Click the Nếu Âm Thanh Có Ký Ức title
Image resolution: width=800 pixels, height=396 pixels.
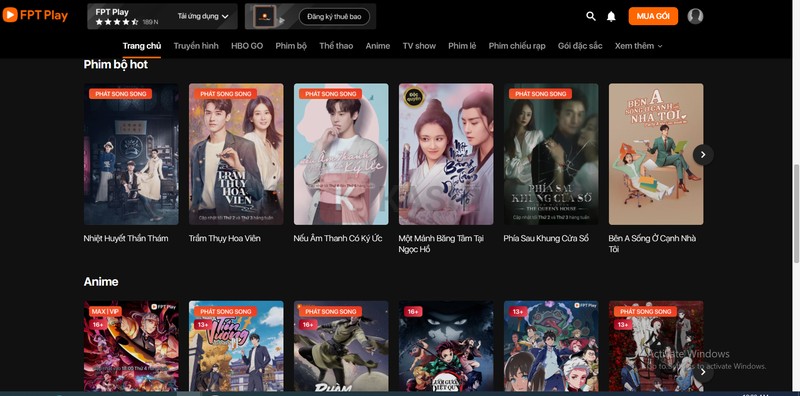tap(339, 238)
